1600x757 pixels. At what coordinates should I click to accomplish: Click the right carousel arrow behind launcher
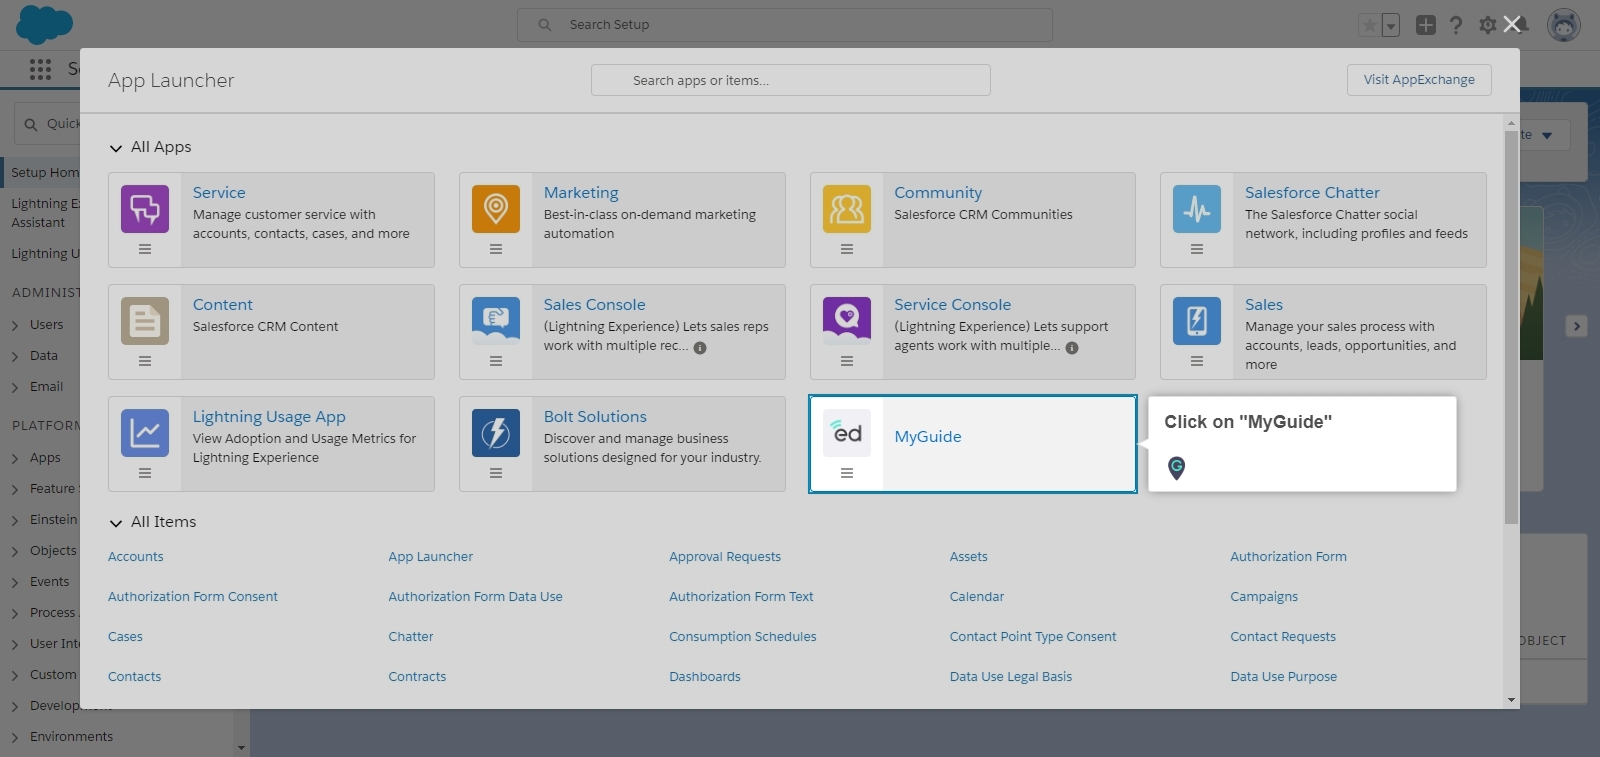[x=1576, y=326]
